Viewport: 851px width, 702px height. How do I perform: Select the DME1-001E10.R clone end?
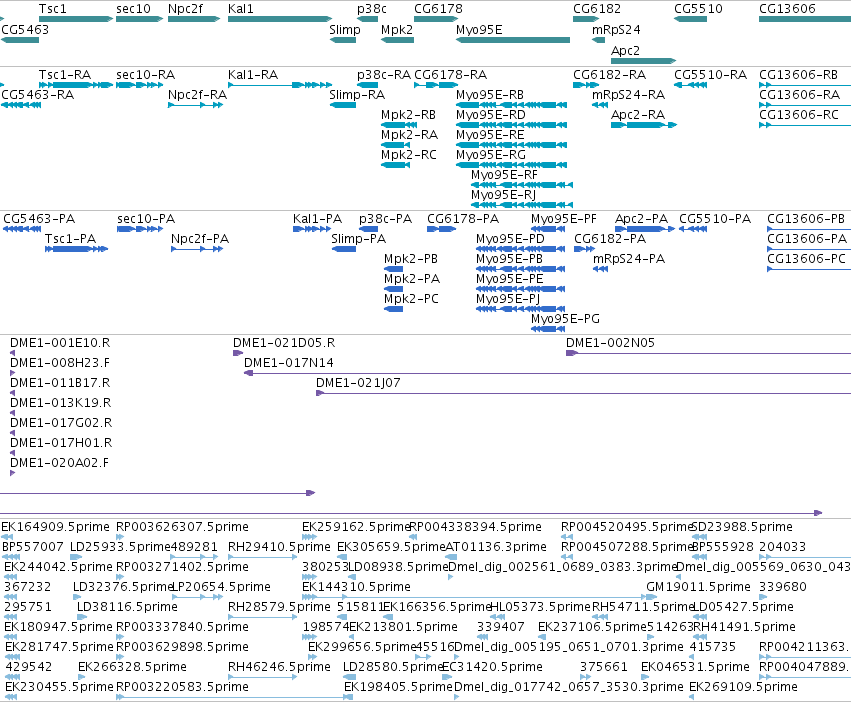click(12, 353)
